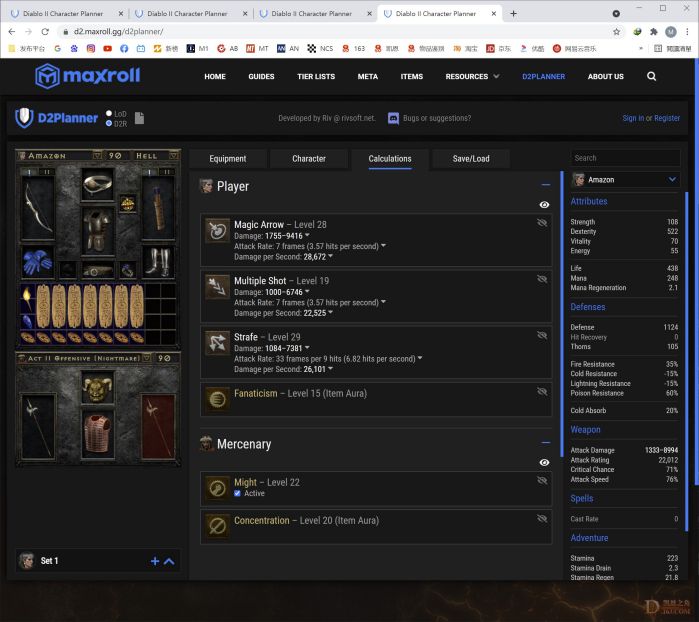Select the mercenary armor slot

point(98,434)
